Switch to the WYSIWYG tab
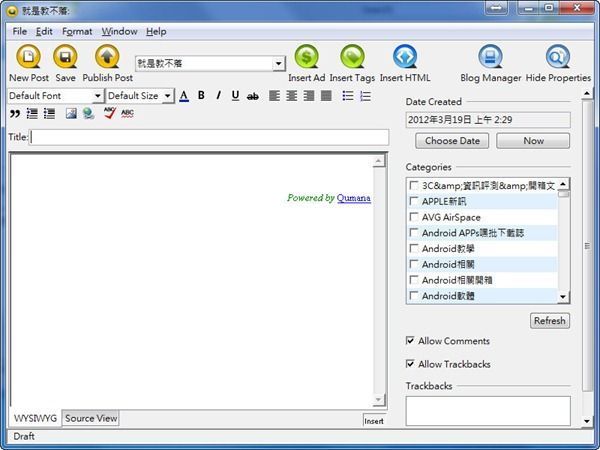The width and height of the screenshot is (600, 450). [x=35, y=418]
